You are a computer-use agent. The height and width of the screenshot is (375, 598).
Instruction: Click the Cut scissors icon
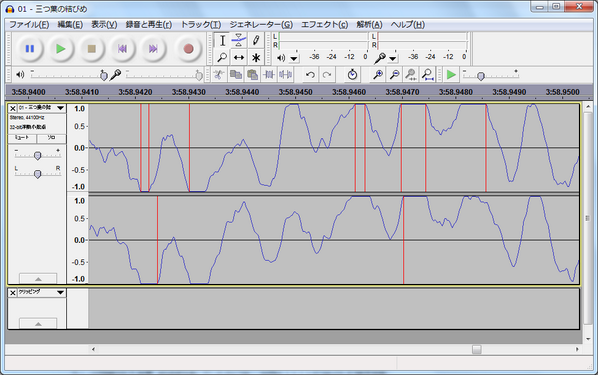coord(219,75)
